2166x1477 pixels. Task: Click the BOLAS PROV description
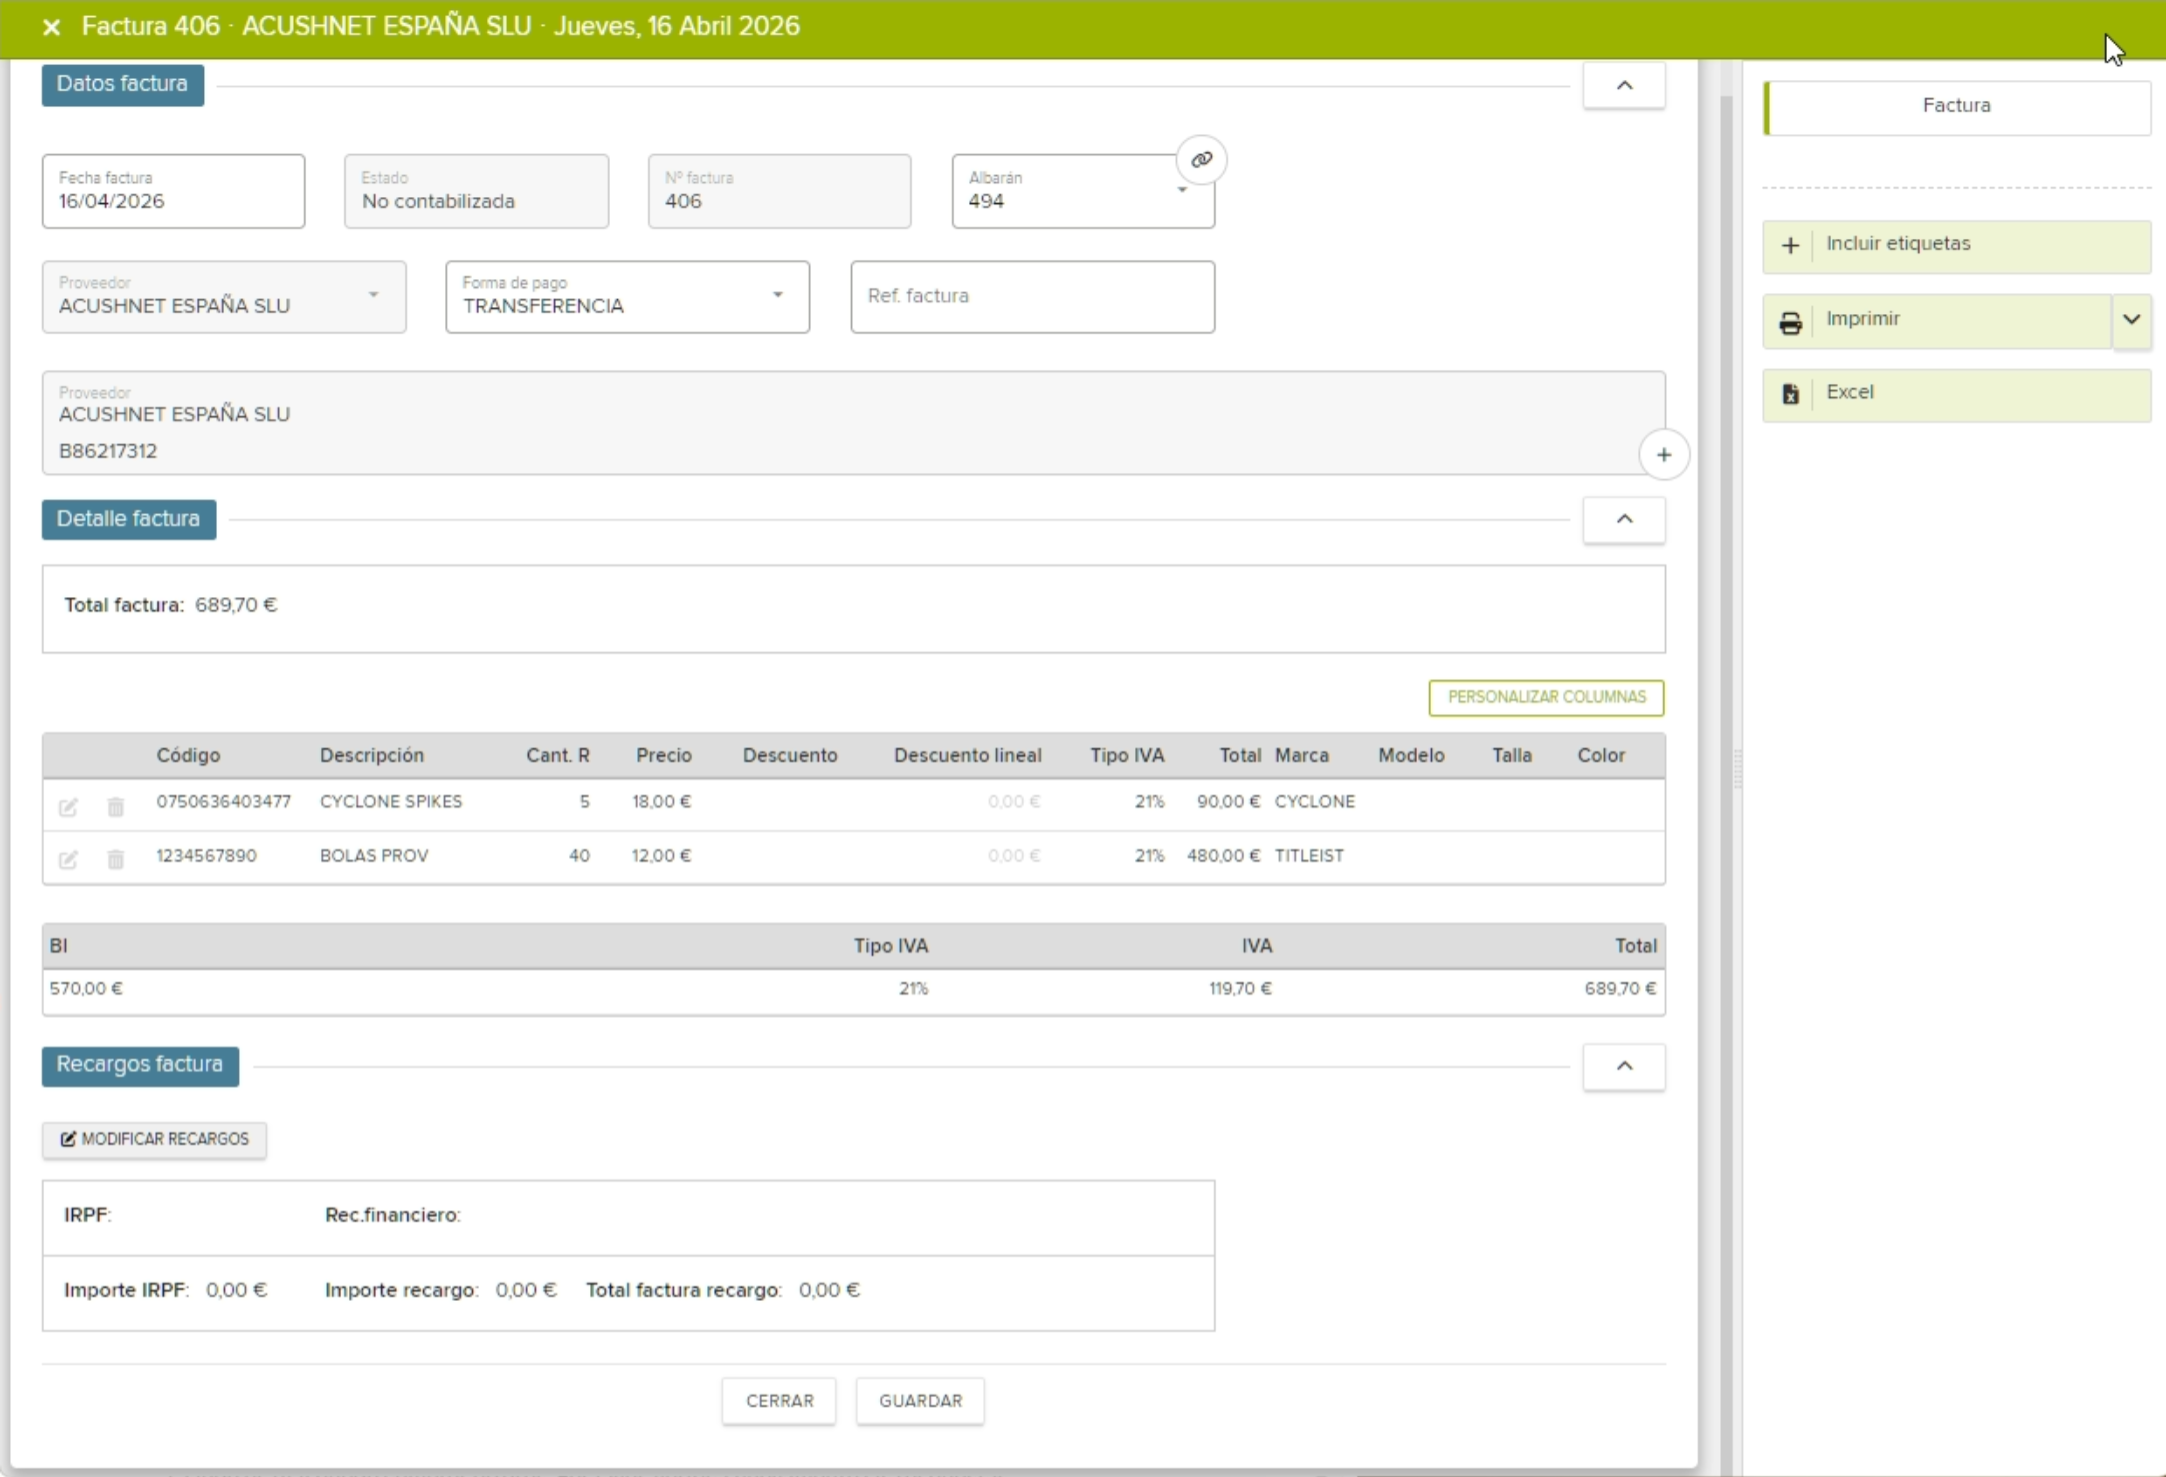click(374, 856)
